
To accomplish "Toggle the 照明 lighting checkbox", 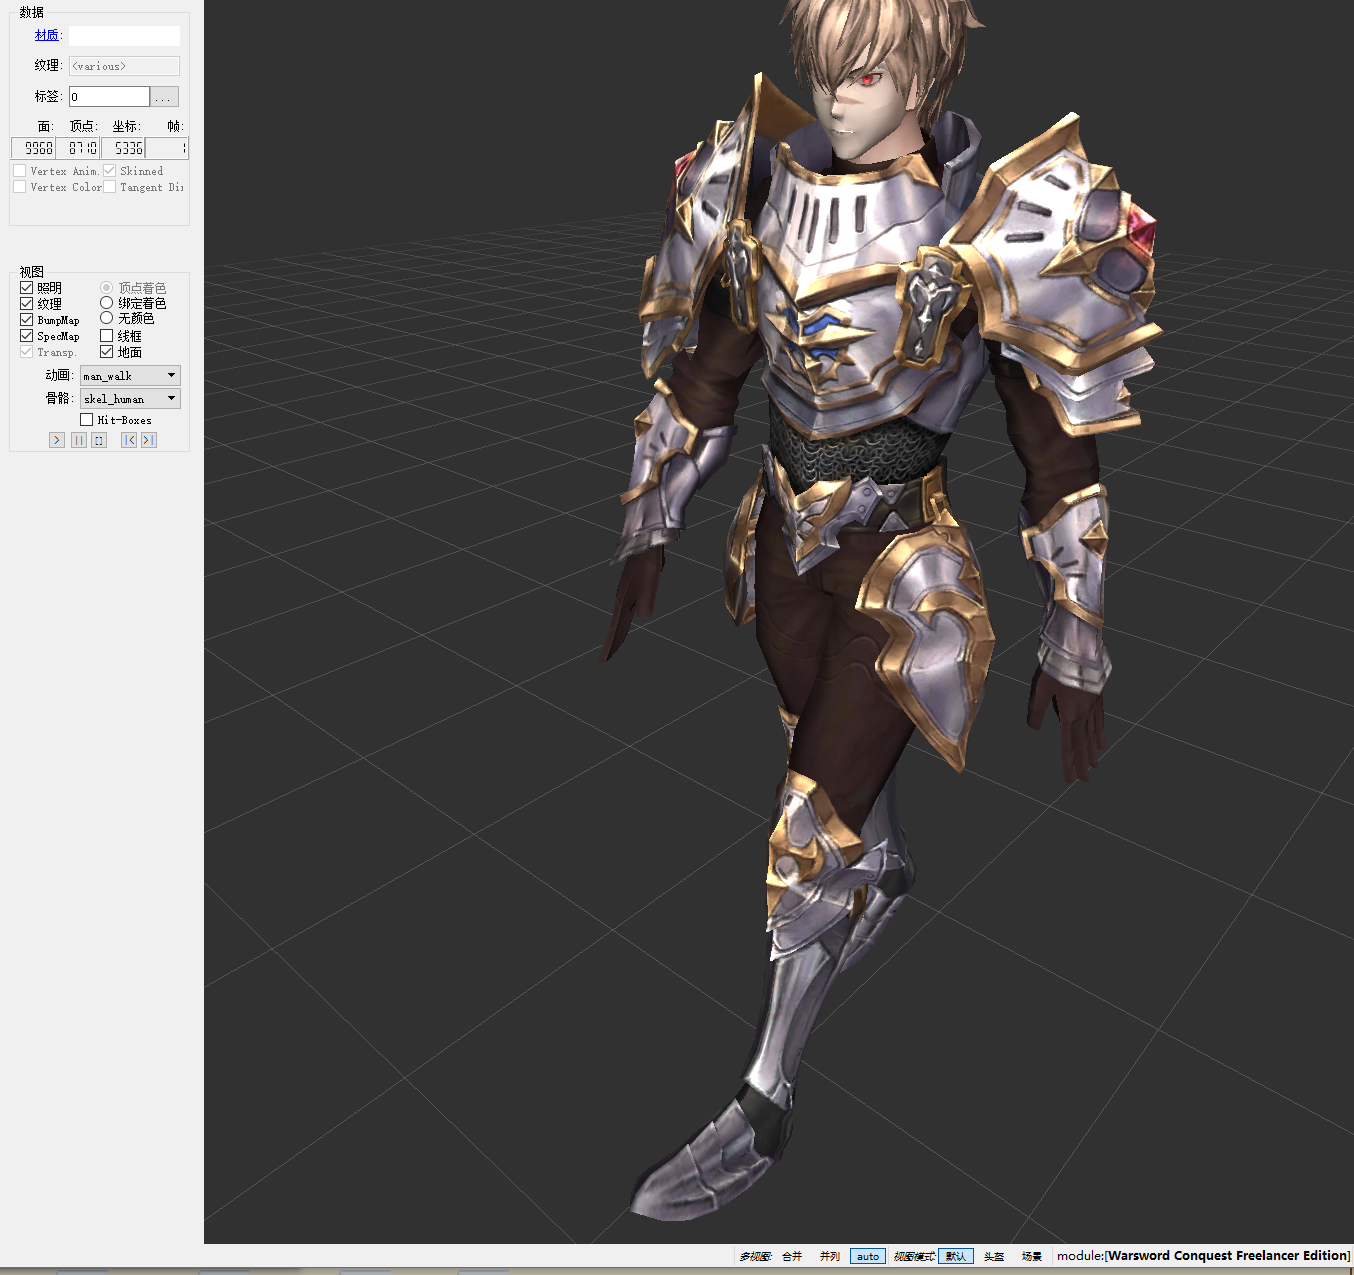I will point(27,288).
